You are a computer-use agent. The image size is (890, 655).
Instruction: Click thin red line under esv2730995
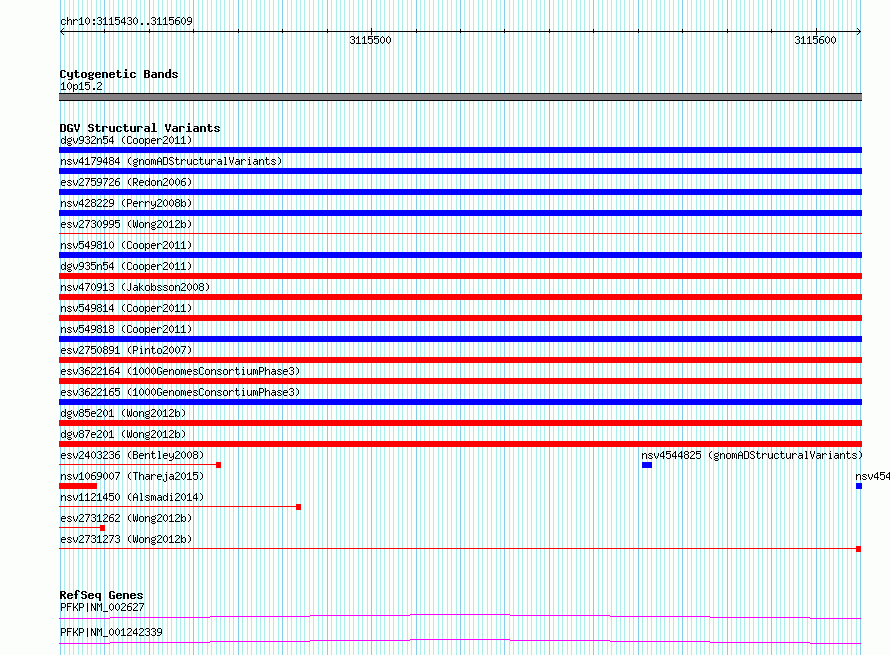click(x=460, y=233)
